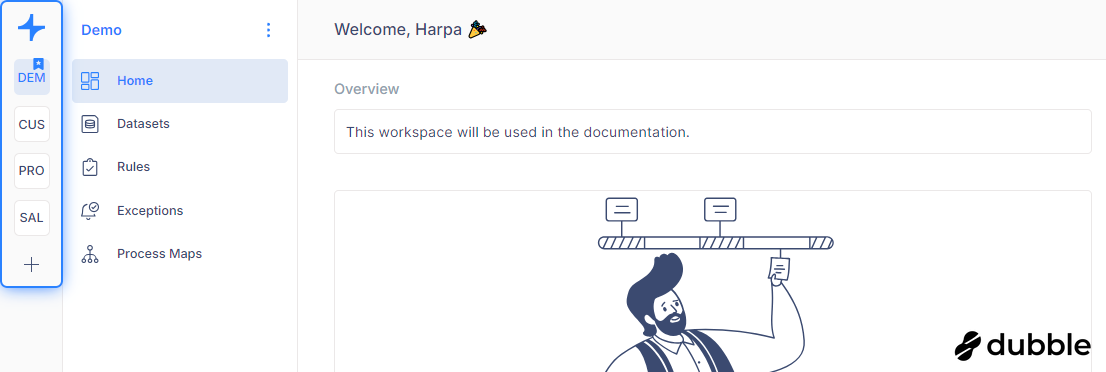Click the Demo workspace title

pos(102,30)
